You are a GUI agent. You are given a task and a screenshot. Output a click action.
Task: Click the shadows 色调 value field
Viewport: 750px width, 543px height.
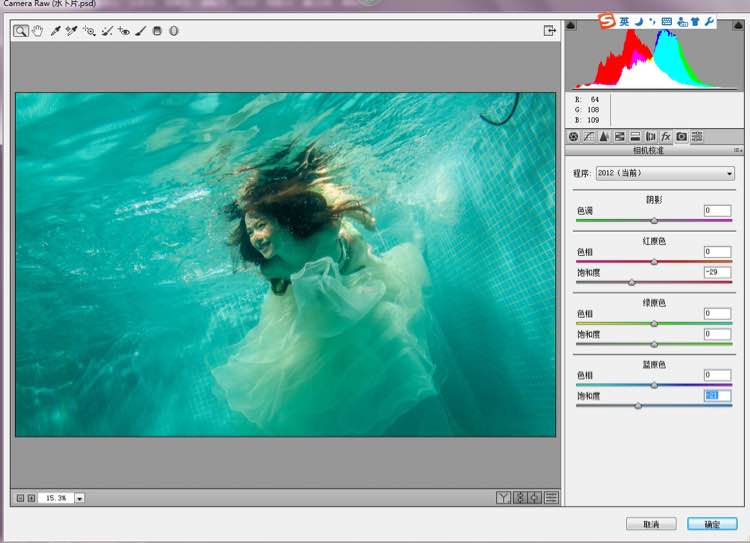[x=717, y=211]
